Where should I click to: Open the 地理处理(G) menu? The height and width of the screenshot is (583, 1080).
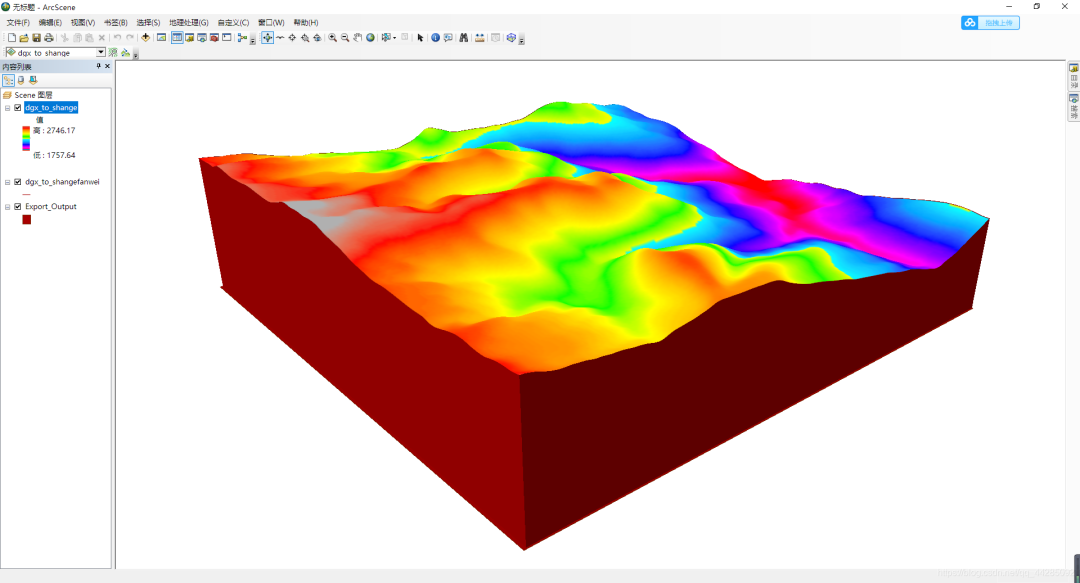(x=189, y=23)
